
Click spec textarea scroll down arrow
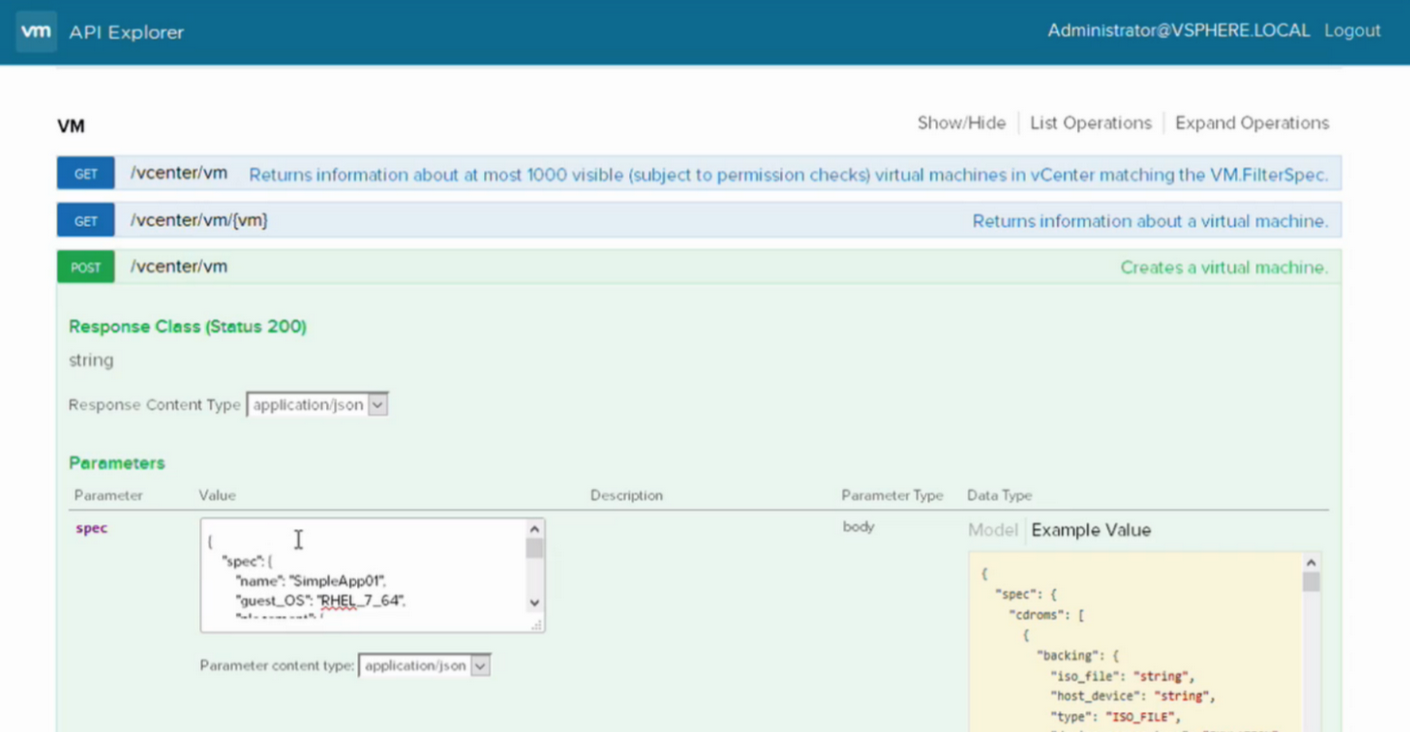534,603
